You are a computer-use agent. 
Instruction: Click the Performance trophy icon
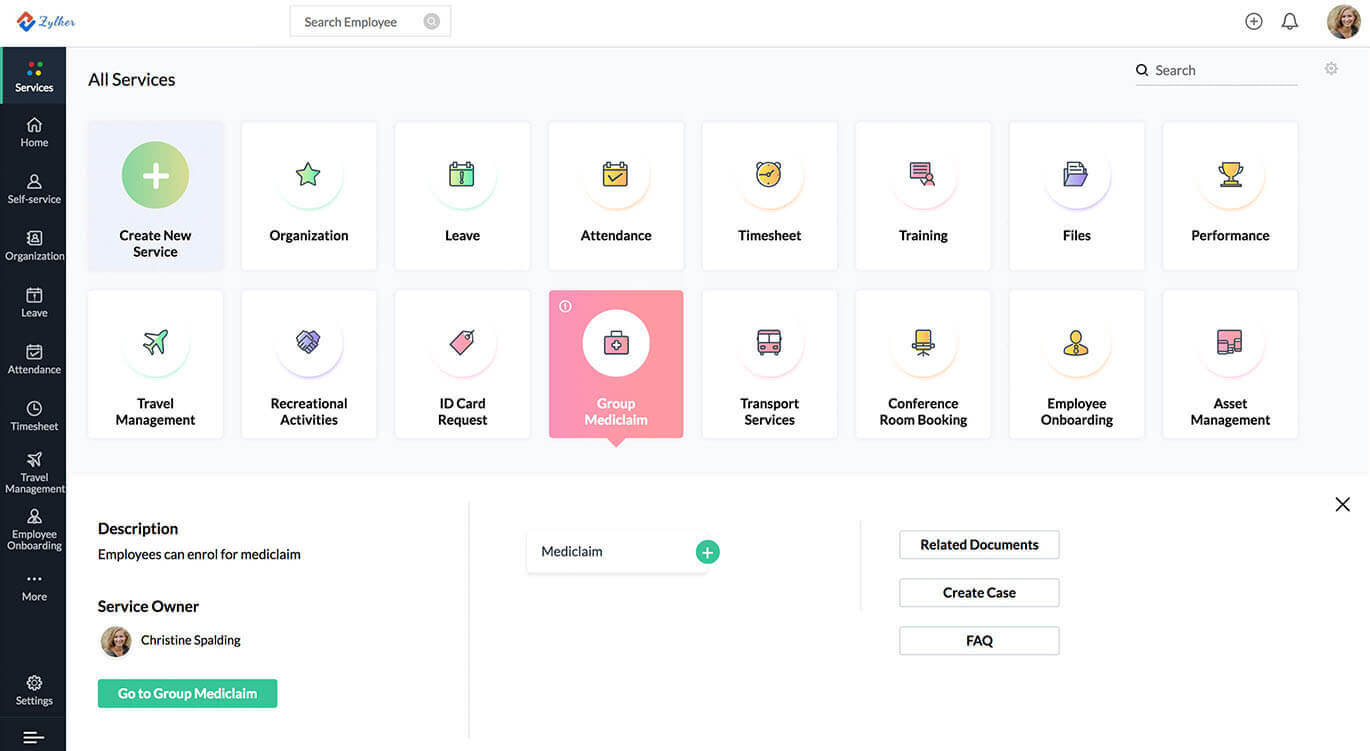coord(1230,175)
